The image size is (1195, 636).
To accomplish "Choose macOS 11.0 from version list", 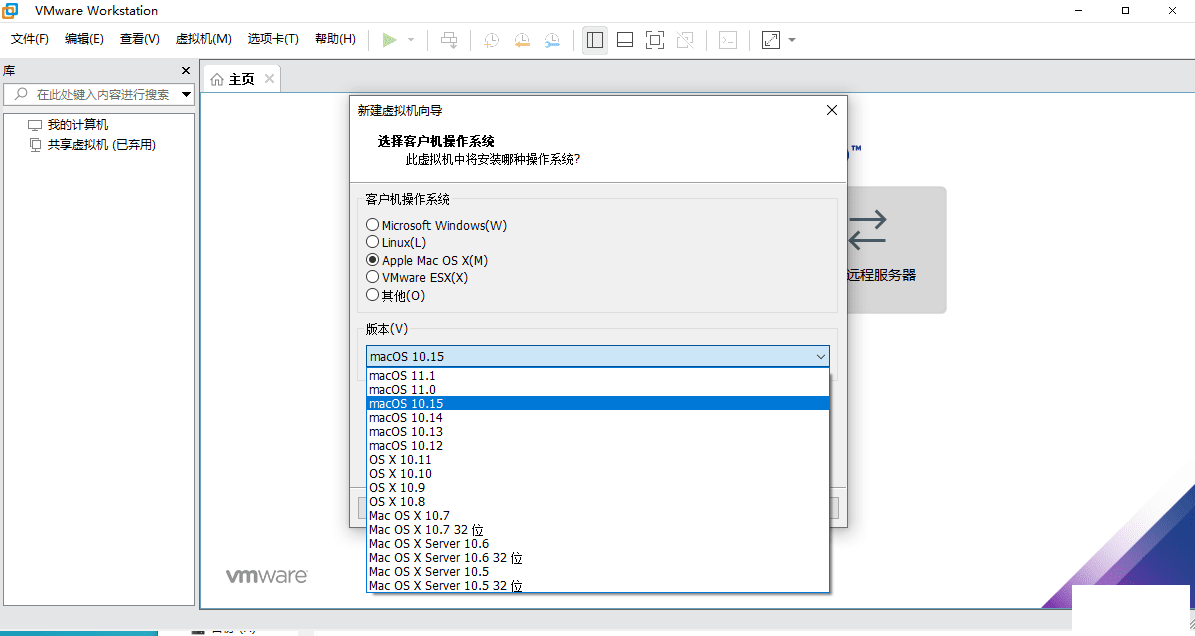I will [598, 389].
